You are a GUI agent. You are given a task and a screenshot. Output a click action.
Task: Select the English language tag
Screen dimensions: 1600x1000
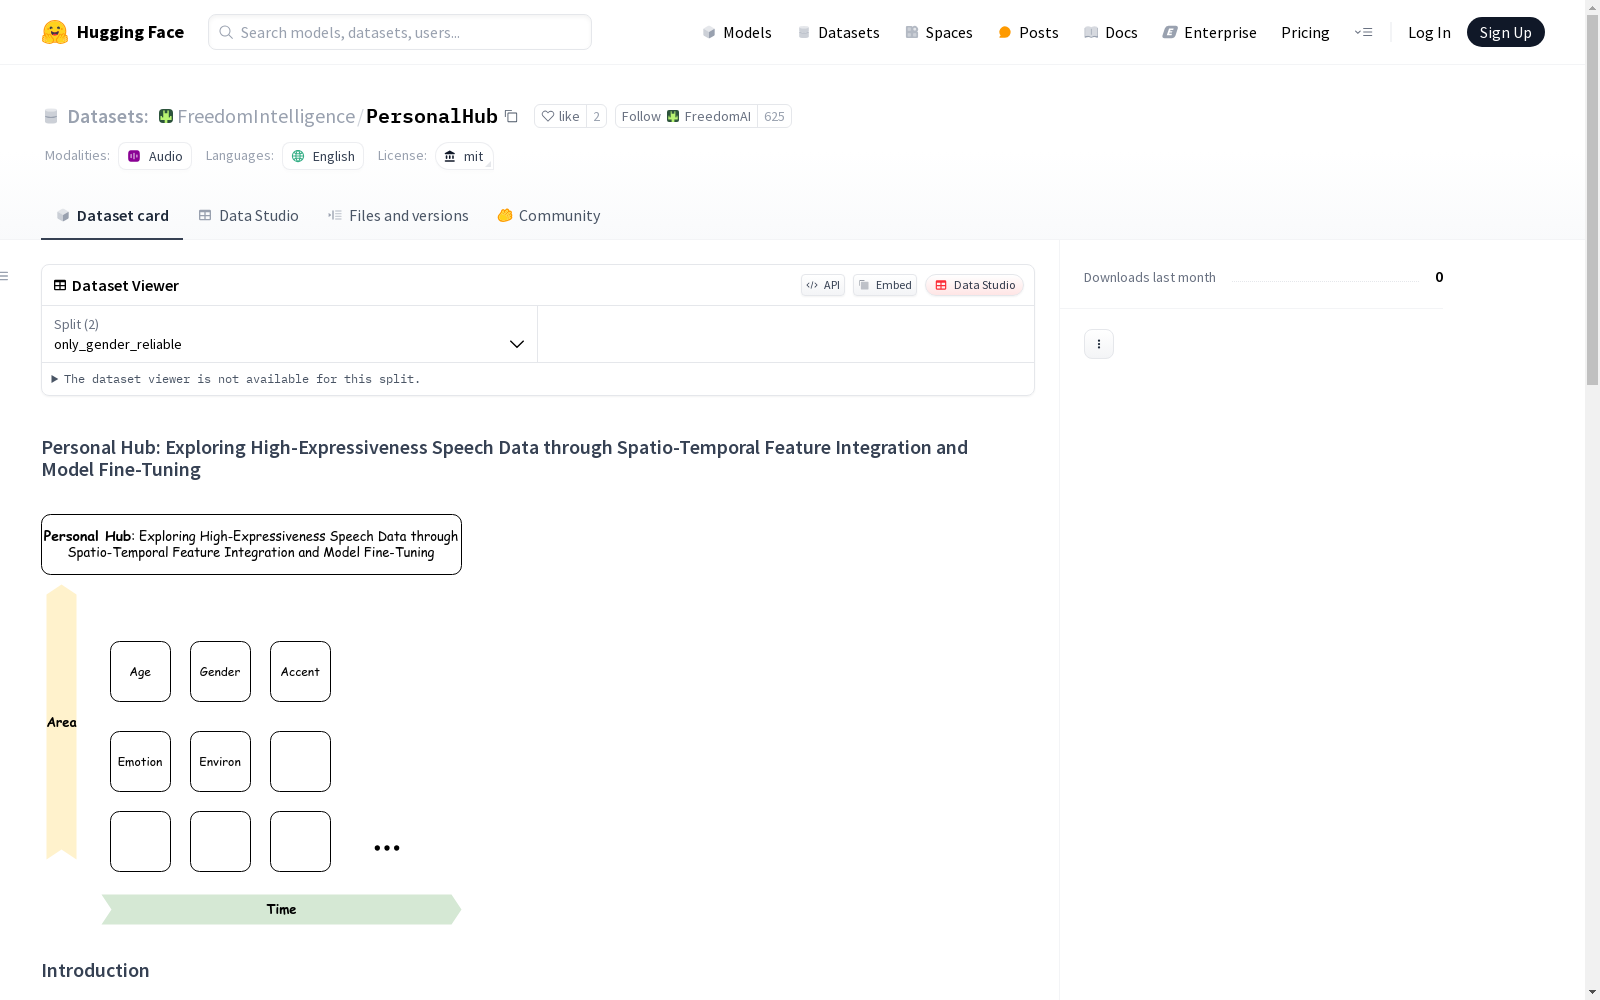click(x=323, y=156)
